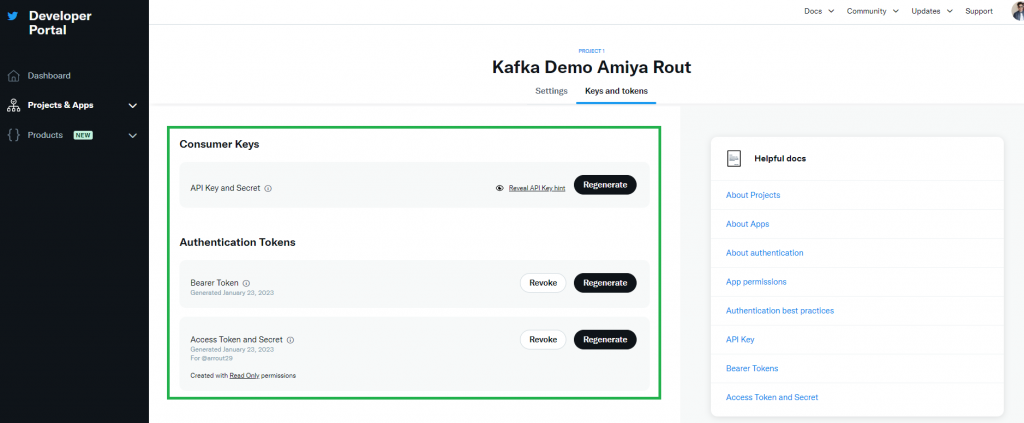Click info icon beside Access Token and Secret
The height and width of the screenshot is (423, 1024).
tap(290, 340)
